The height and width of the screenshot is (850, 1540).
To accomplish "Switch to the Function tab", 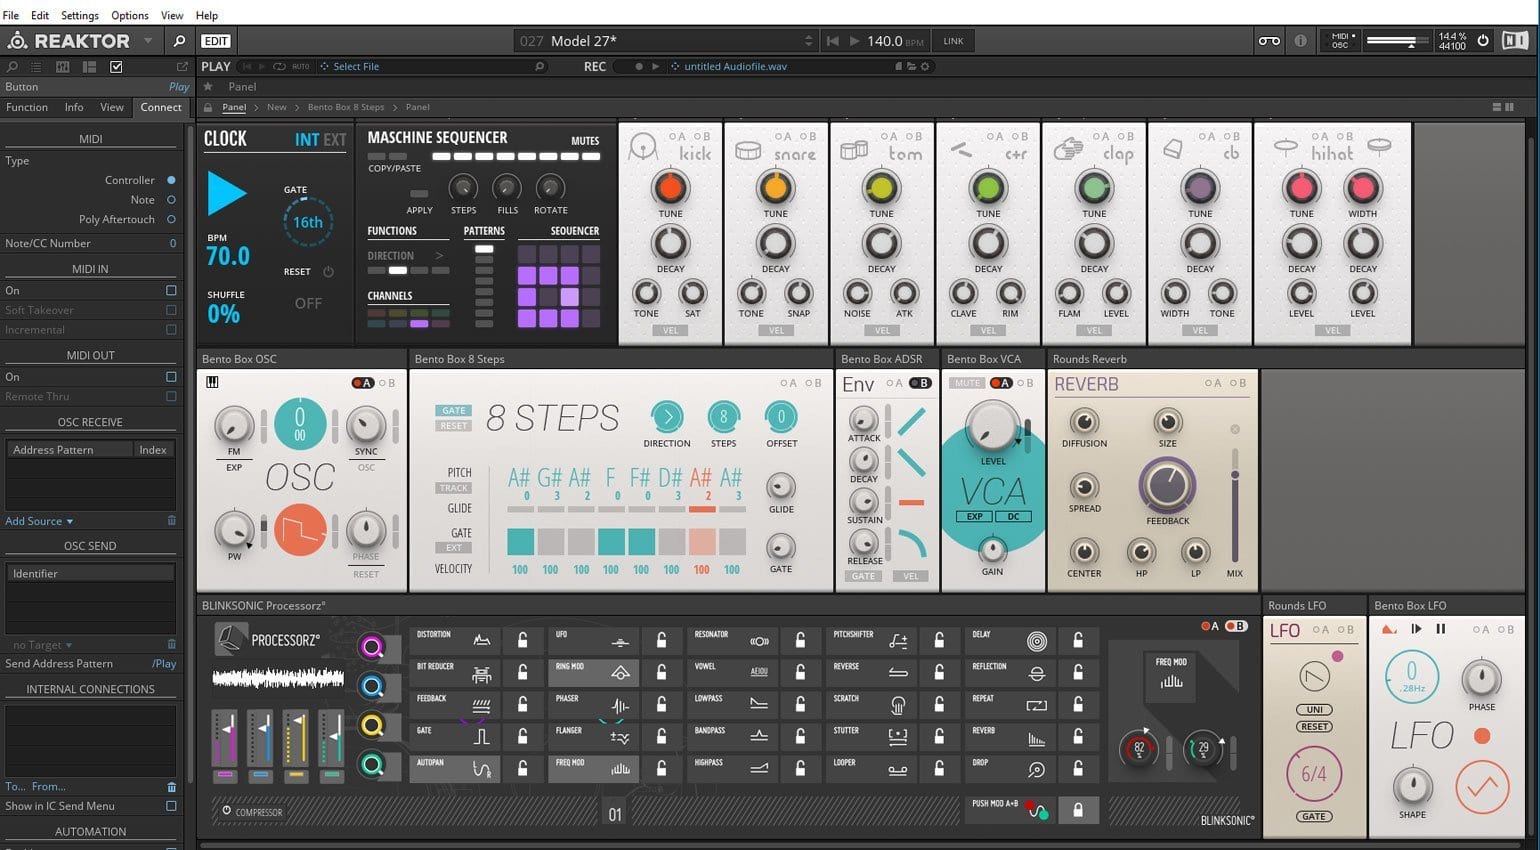I will 27,107.
